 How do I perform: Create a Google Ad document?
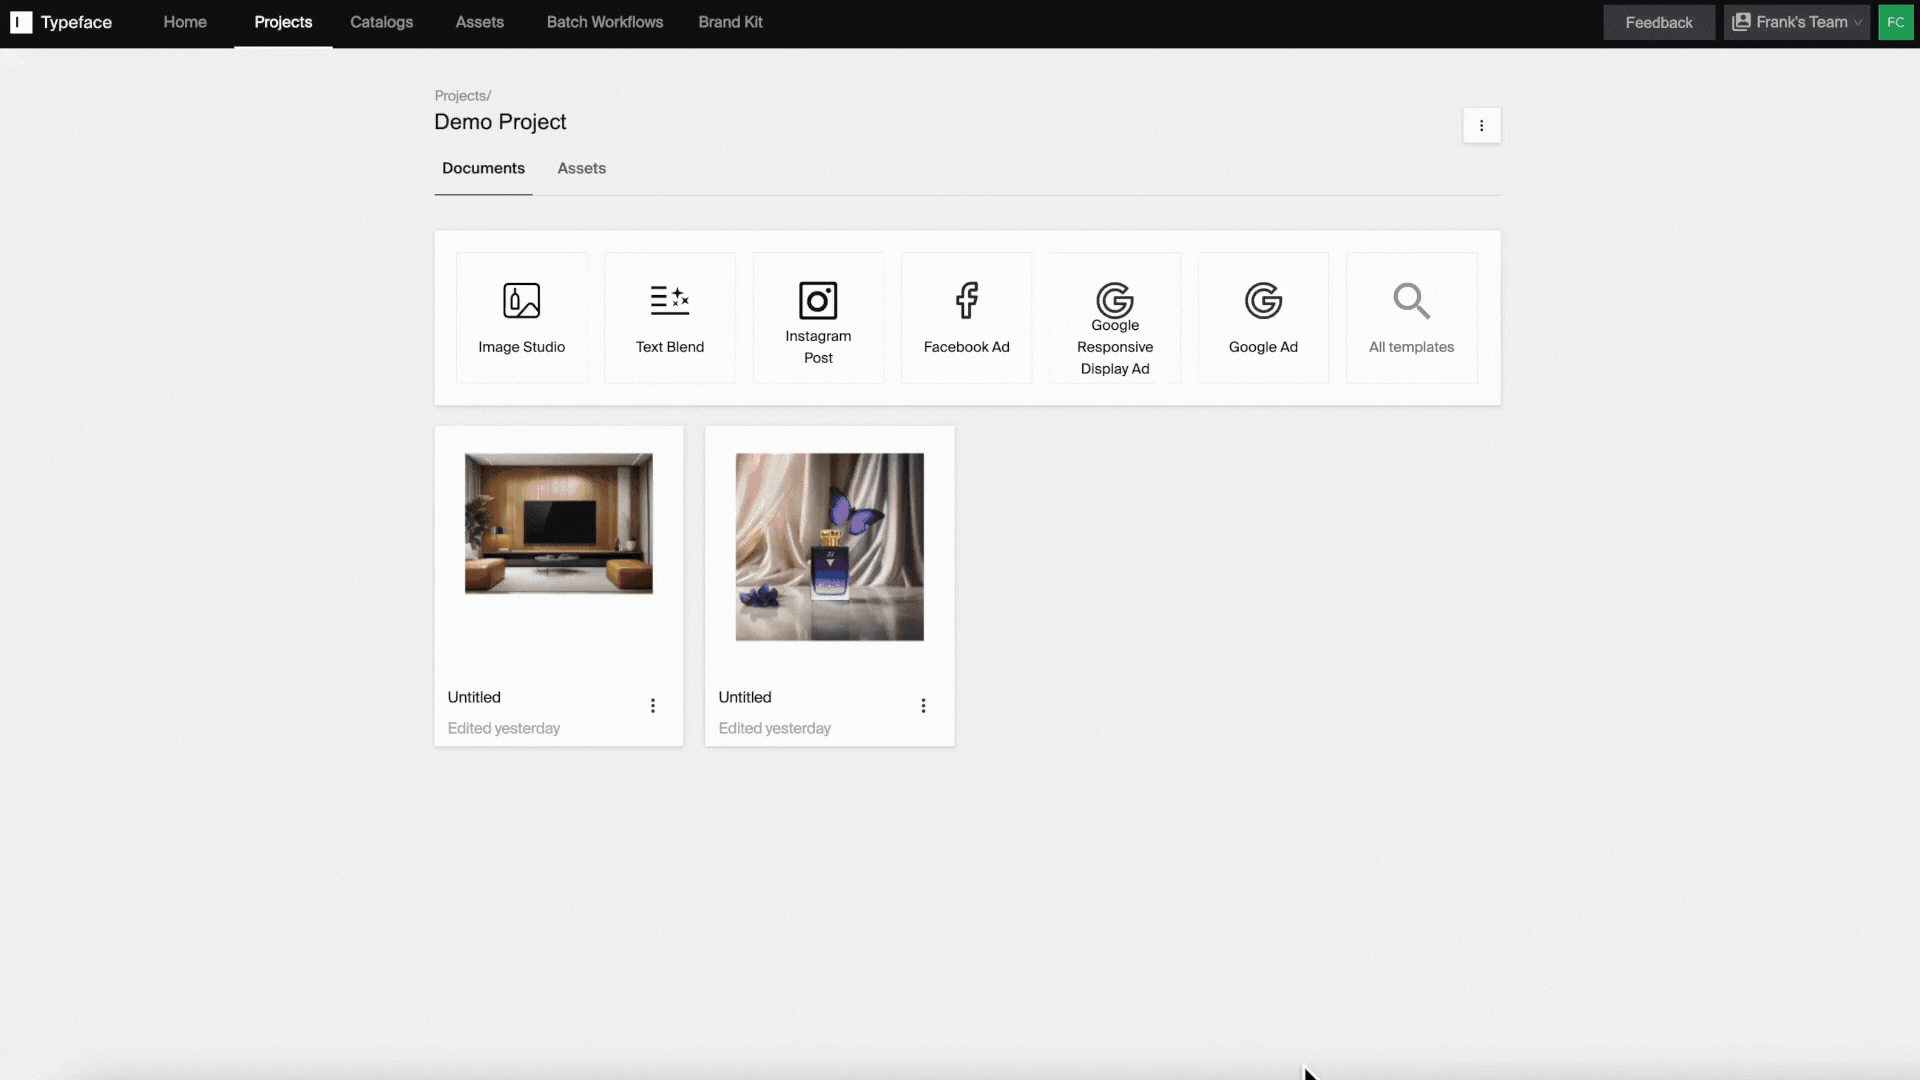point(1263,318)
